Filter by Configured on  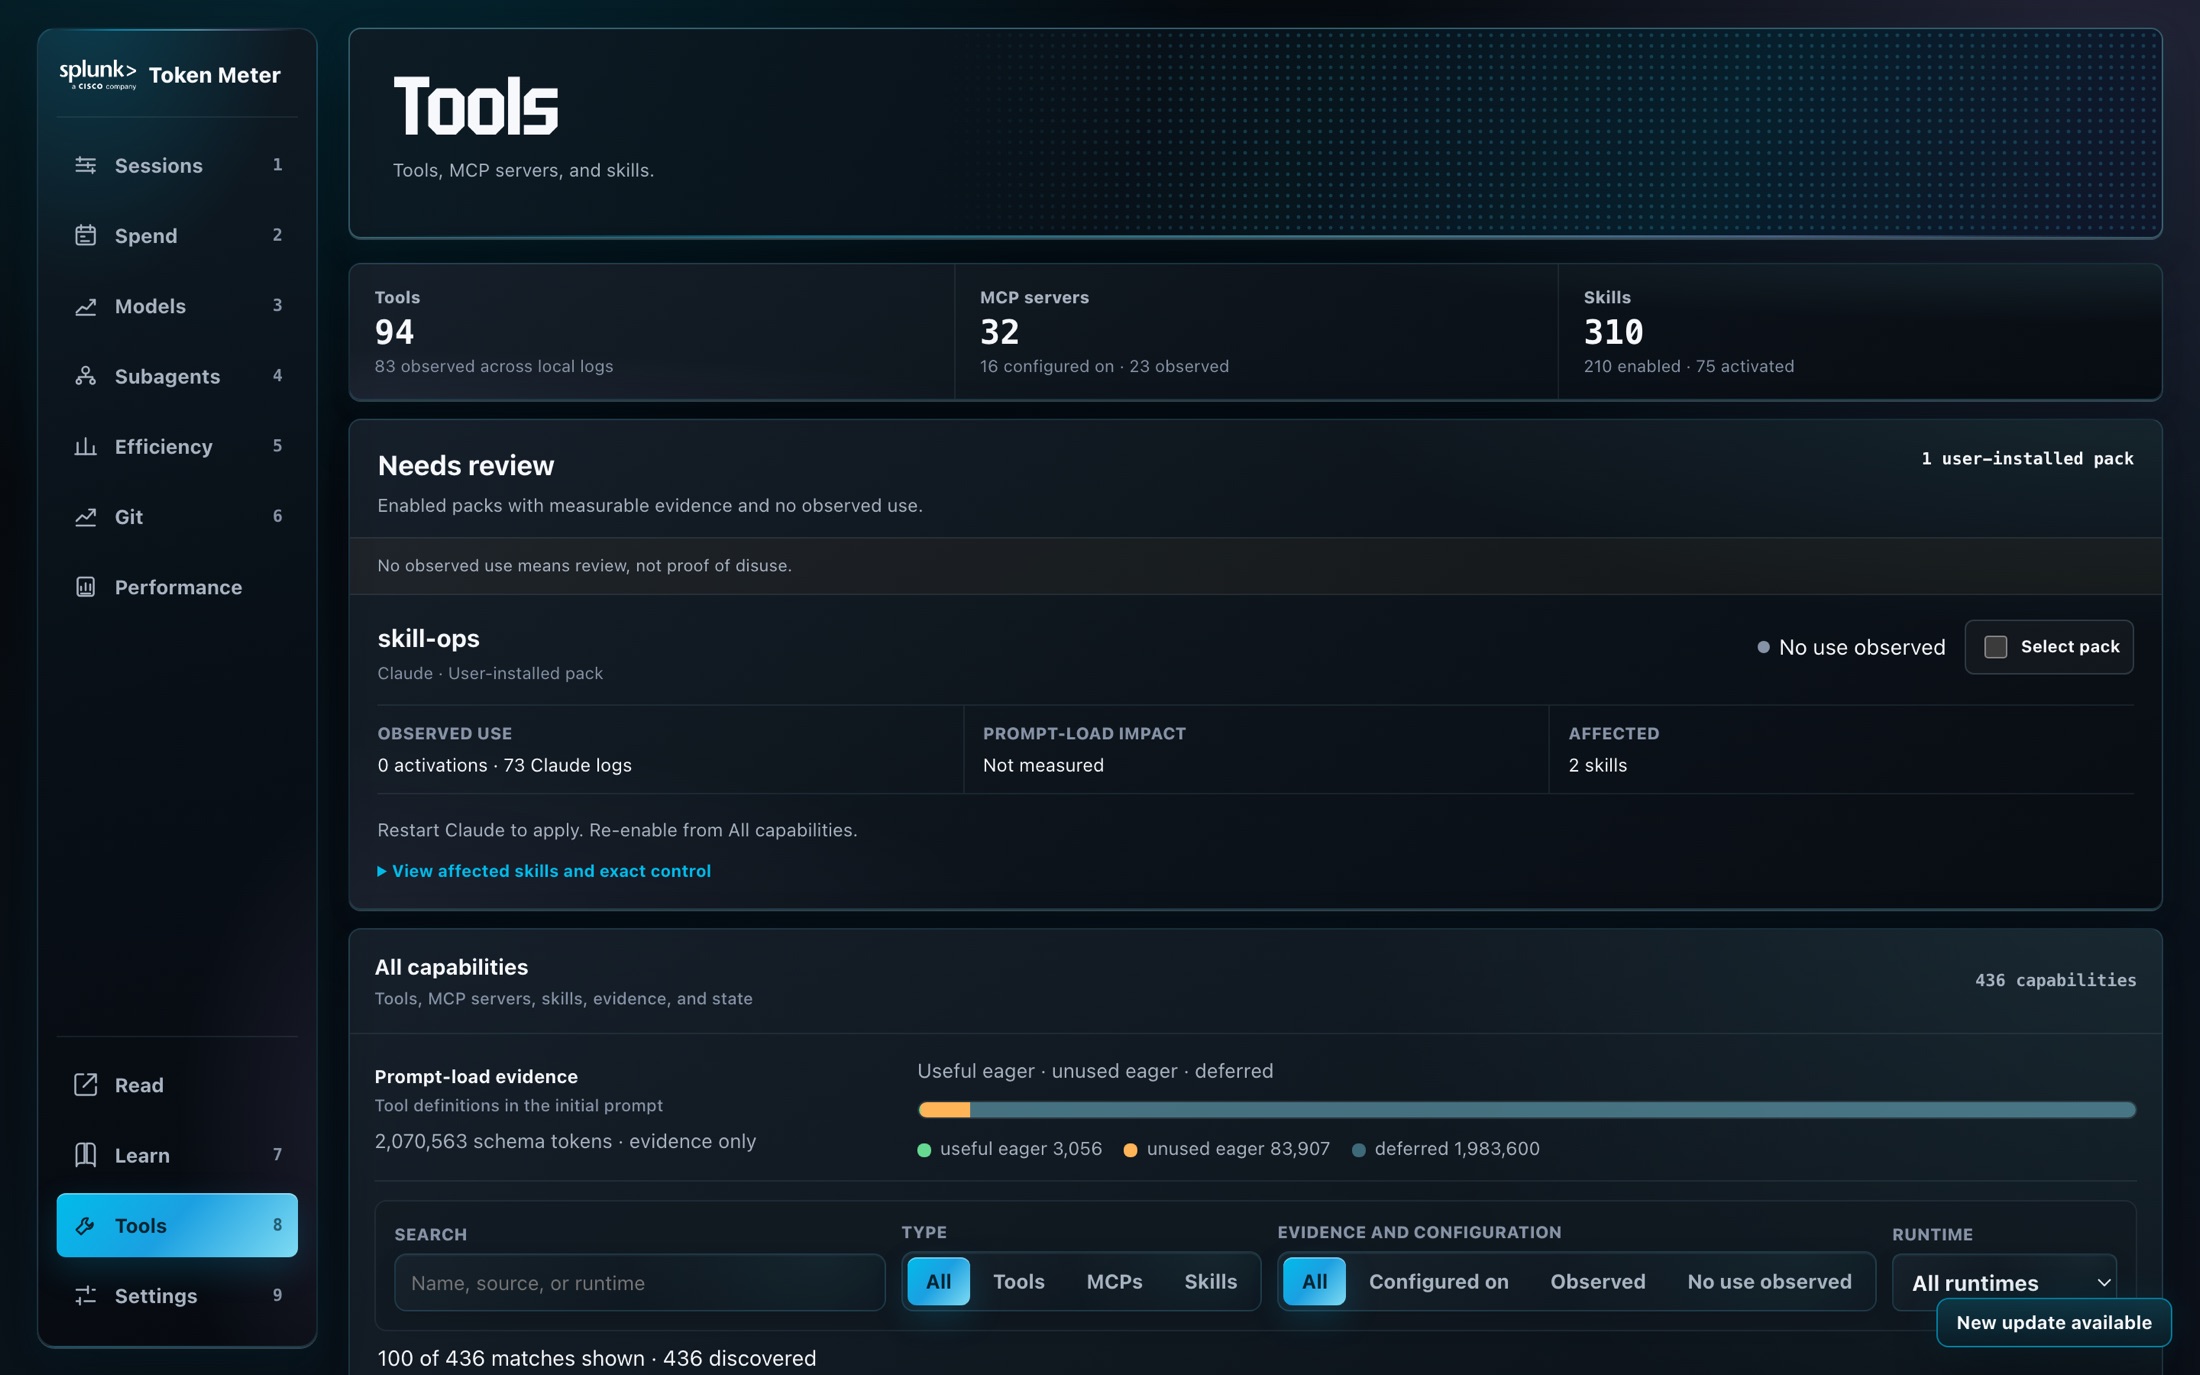point(1438,1281)
